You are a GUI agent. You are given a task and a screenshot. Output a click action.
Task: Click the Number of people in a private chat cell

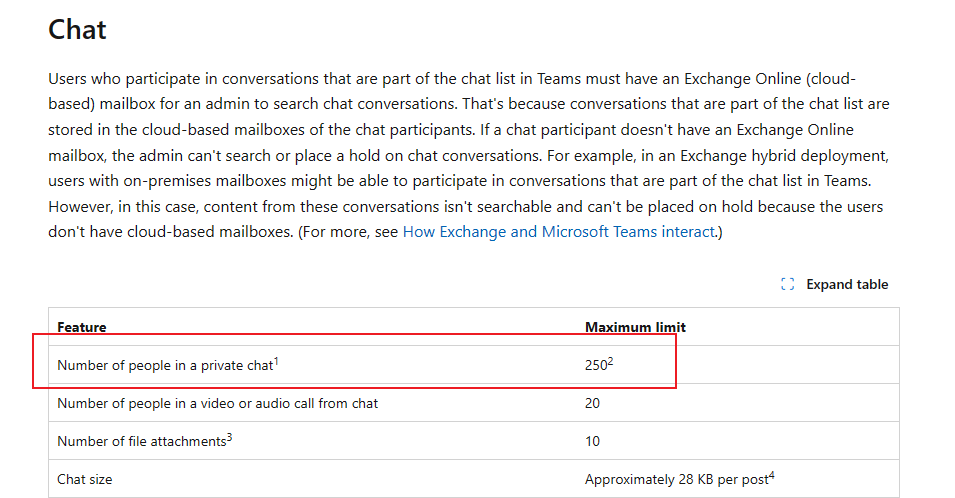[164, 366]
